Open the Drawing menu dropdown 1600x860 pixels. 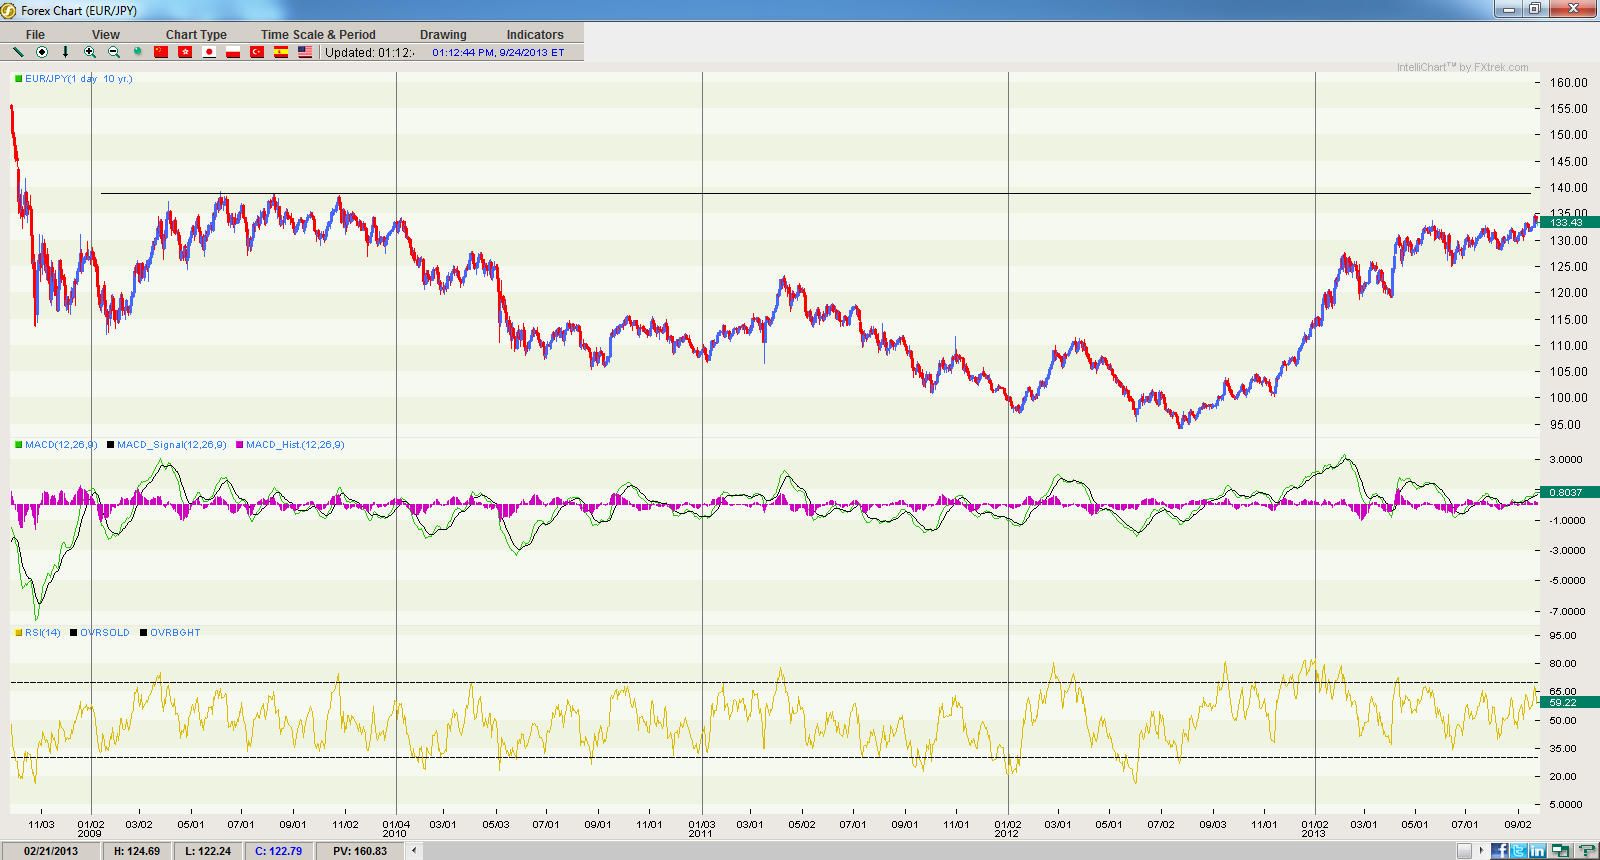[x=443, y=34]
